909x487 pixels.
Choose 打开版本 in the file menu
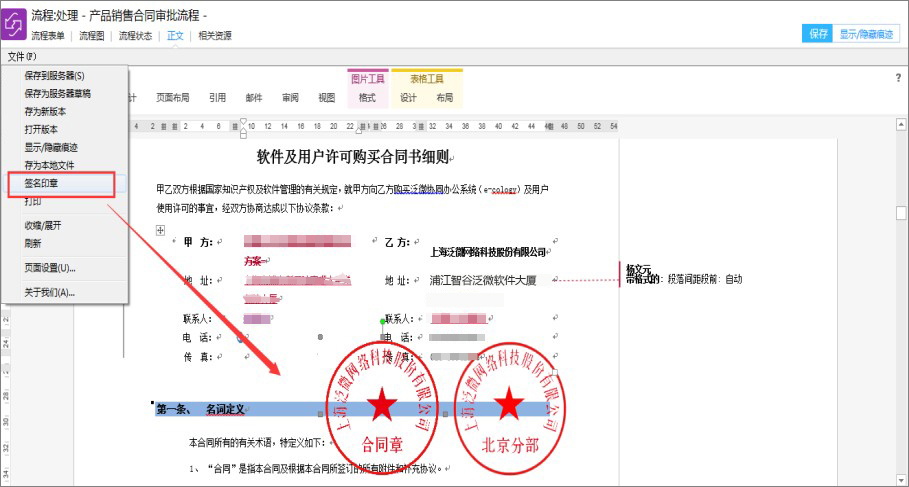(x=41, y=129)
